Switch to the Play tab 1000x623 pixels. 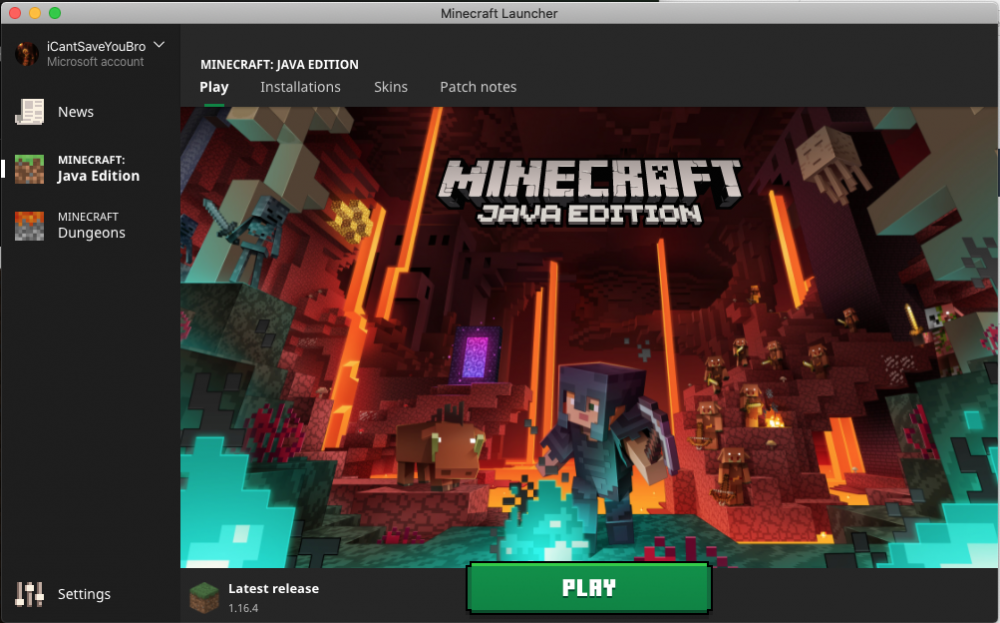(x=214, y=87)
